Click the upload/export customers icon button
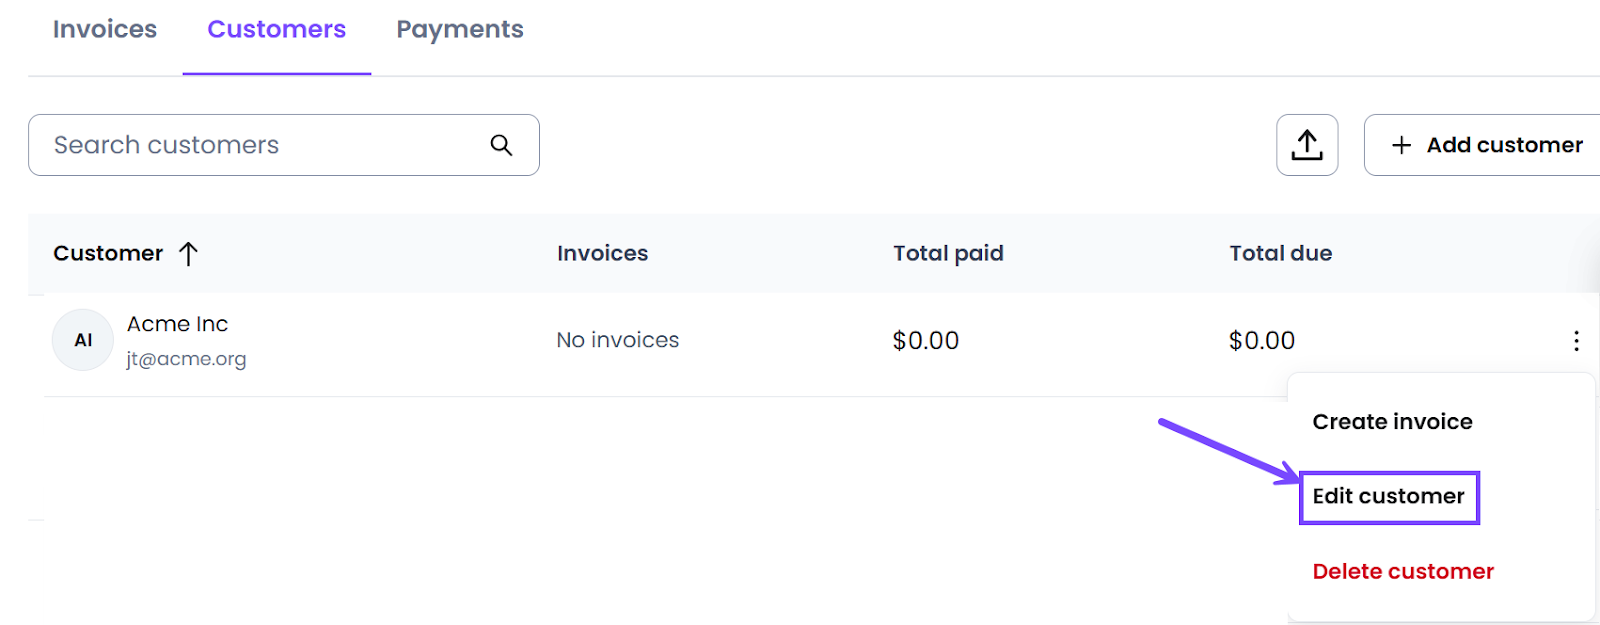Viewport: 1600px width, 625px height. (1307, 145)
